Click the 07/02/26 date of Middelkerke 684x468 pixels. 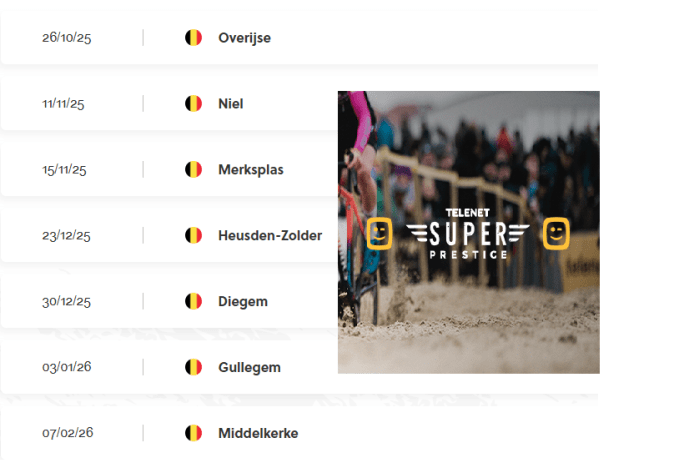[x=68, y=433]
